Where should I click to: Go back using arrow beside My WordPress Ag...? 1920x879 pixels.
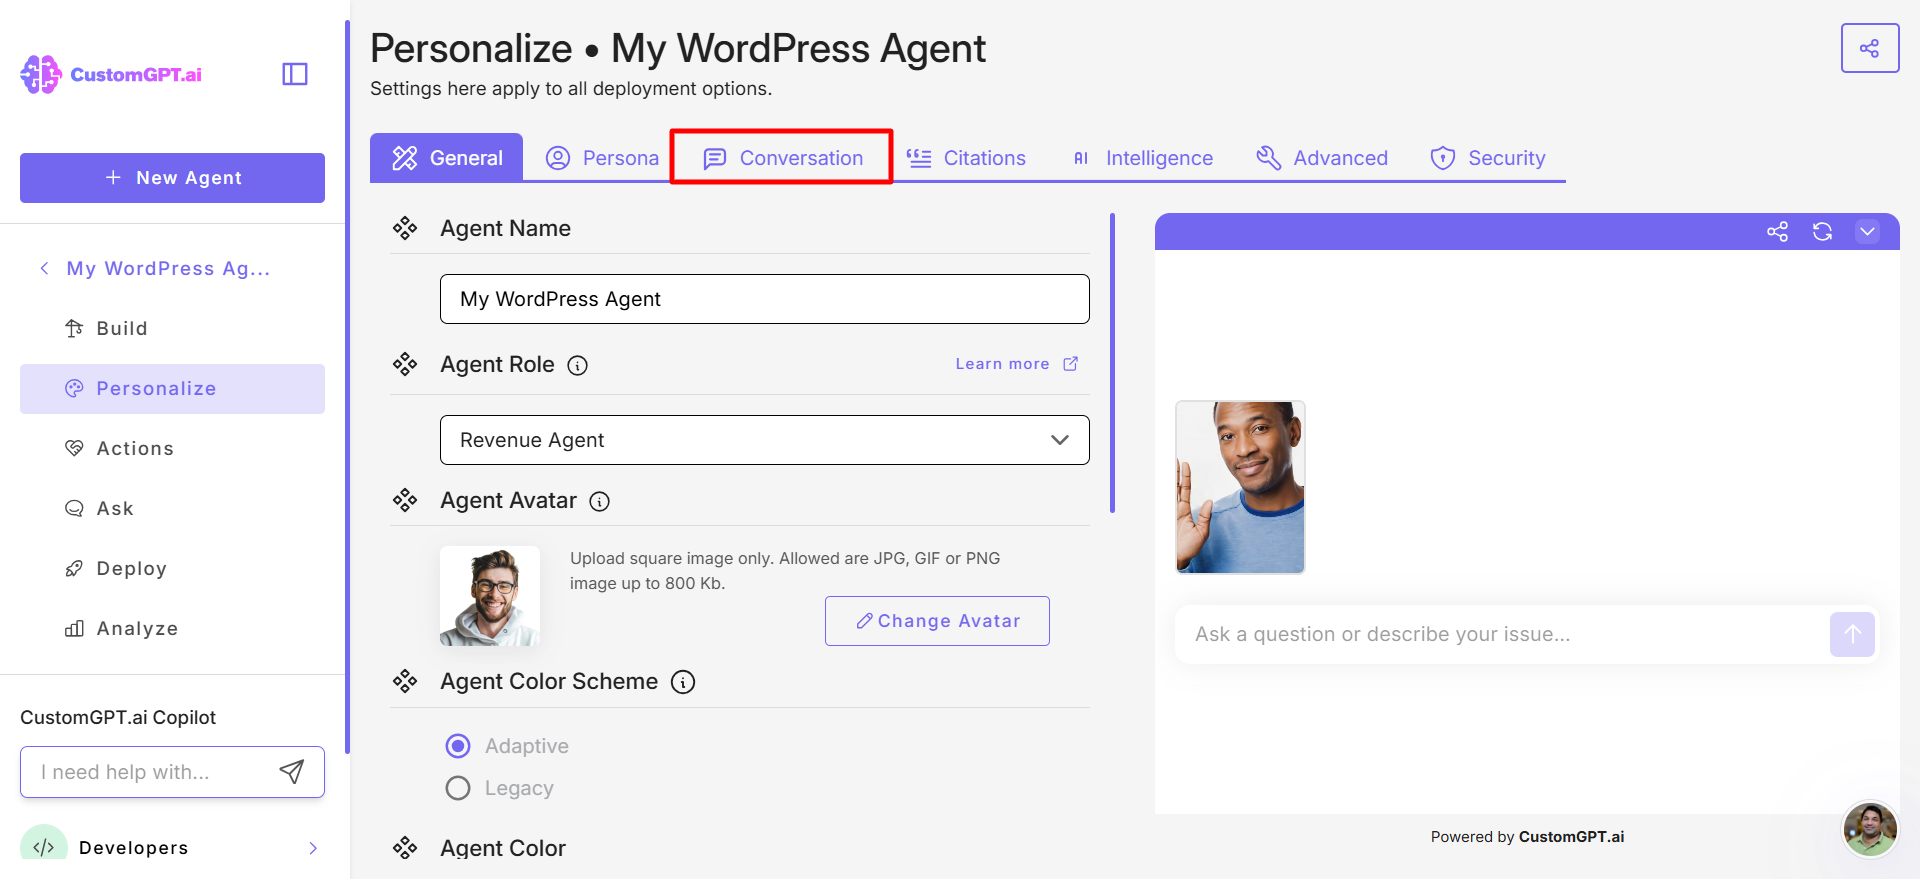[x=44, y=268]
